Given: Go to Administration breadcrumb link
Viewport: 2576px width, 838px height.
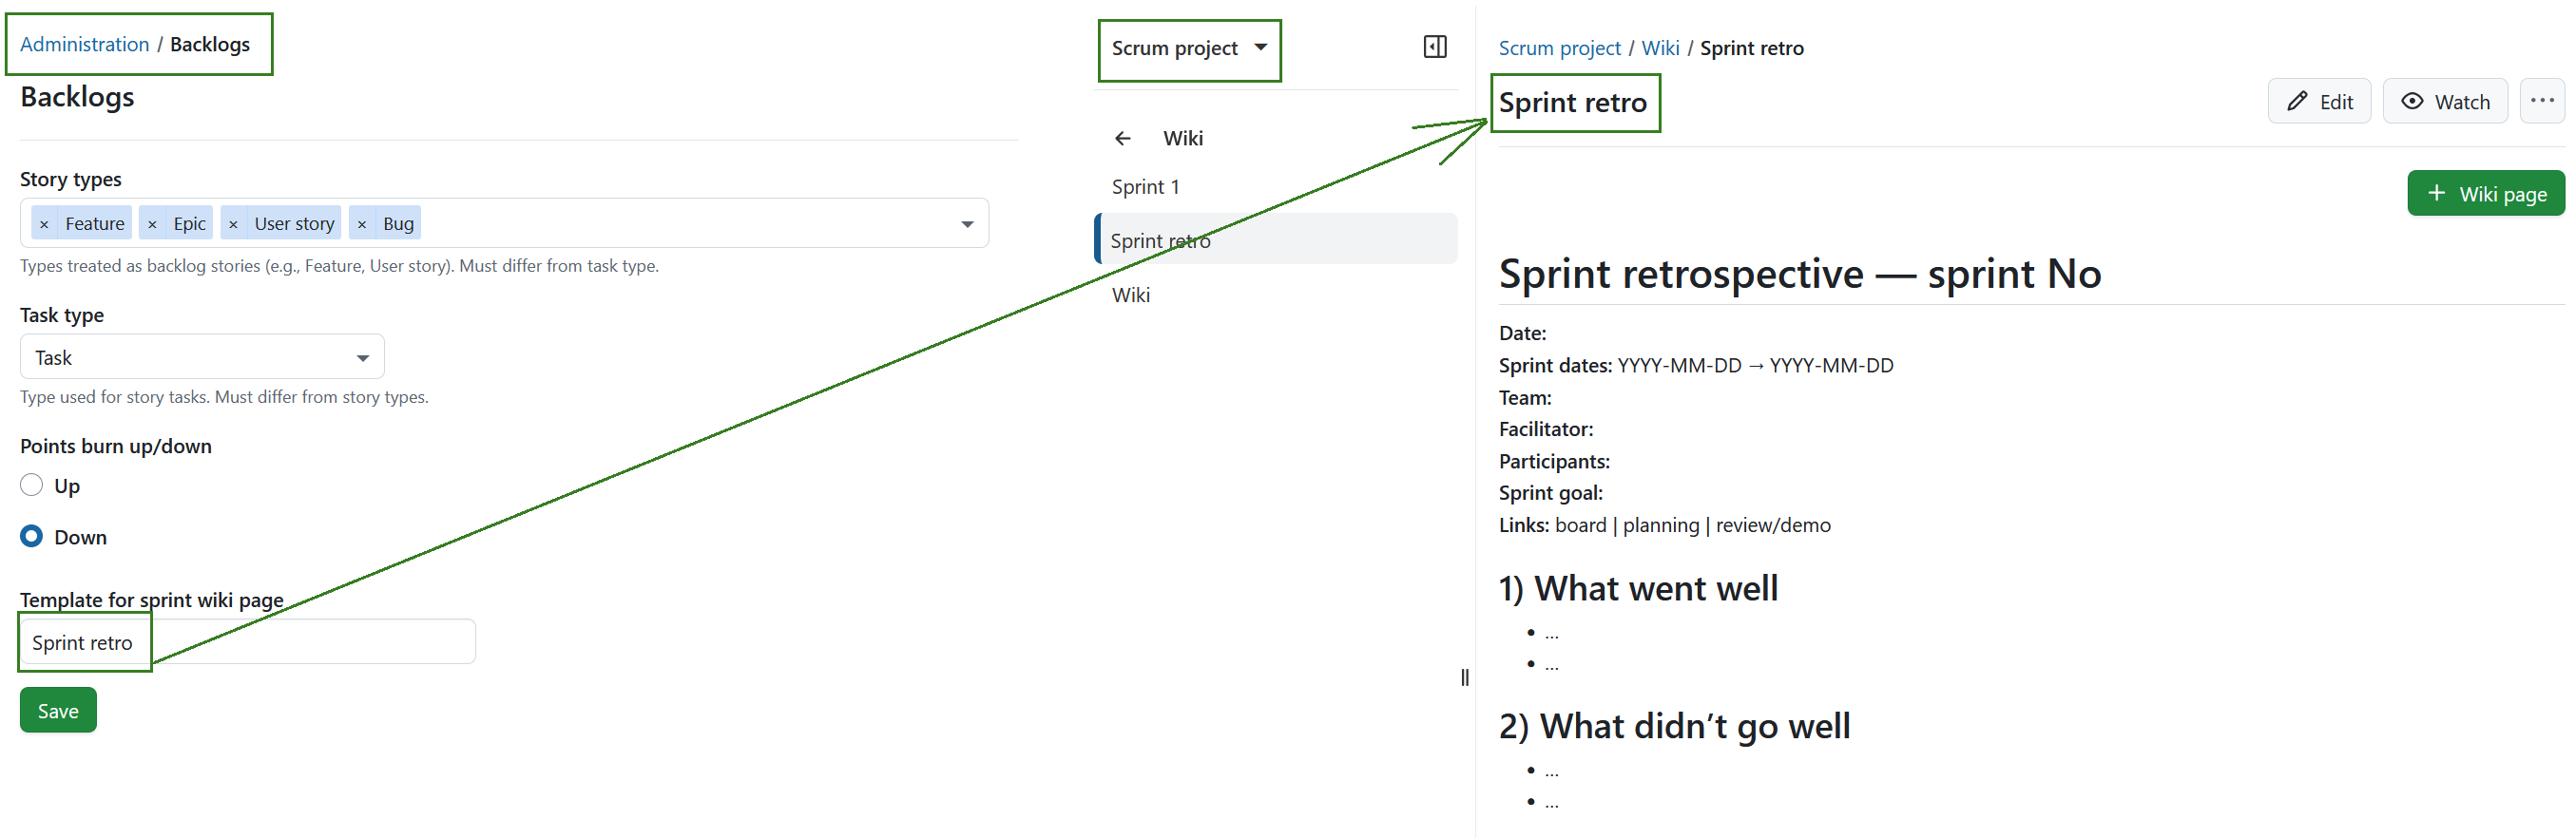Looking at the screenshot, I should [x=84, y=44].
